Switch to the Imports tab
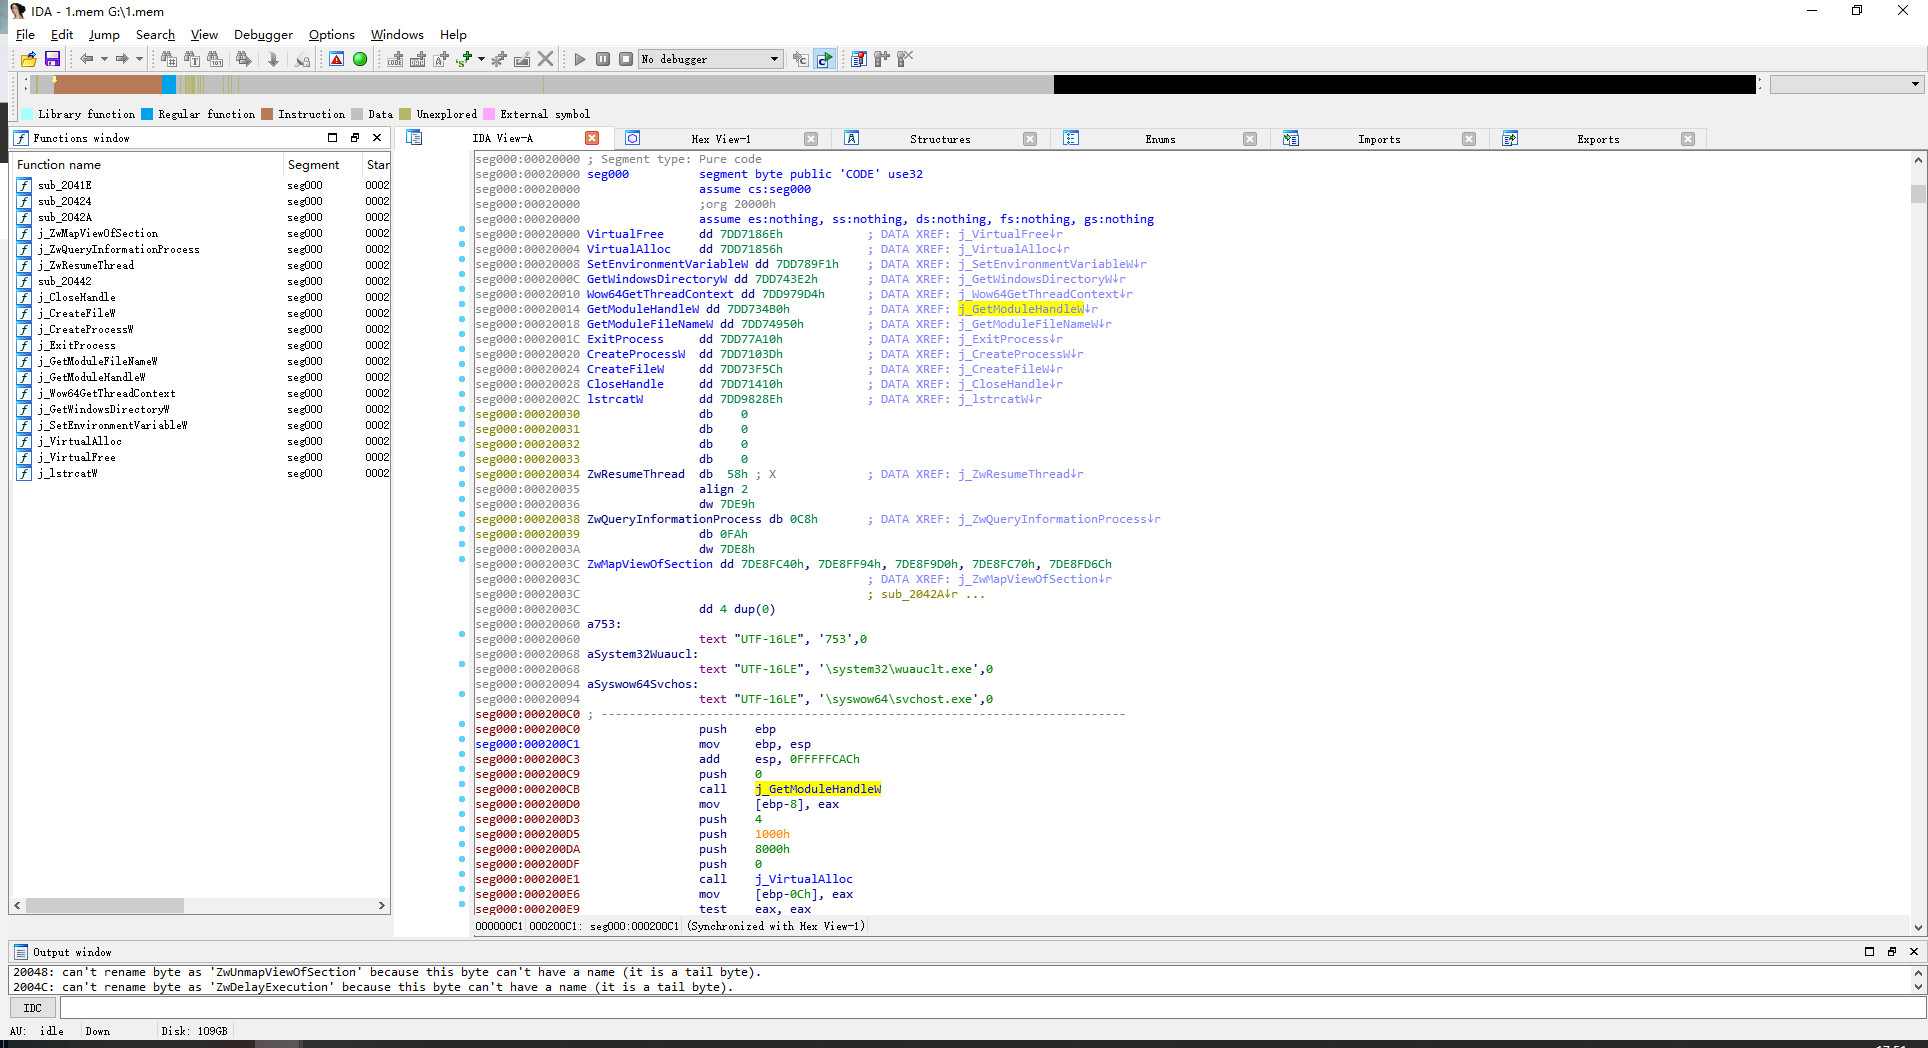The width and height of the screenshot is (1928, 1048). click(1378, 139)
